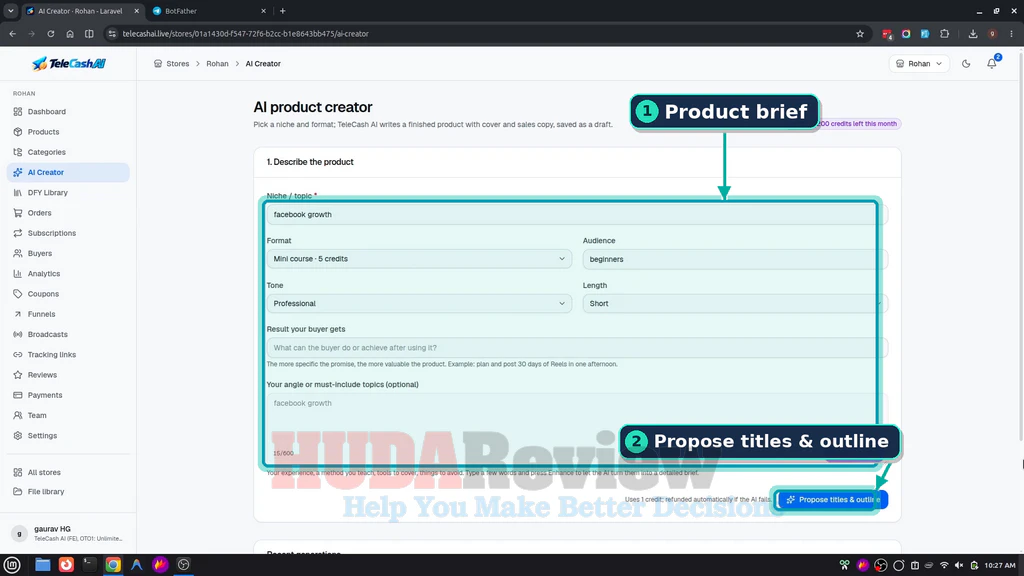The image size is (1024, 576).
Task: Click Propose titles & outline button
Action: point(833,500)
